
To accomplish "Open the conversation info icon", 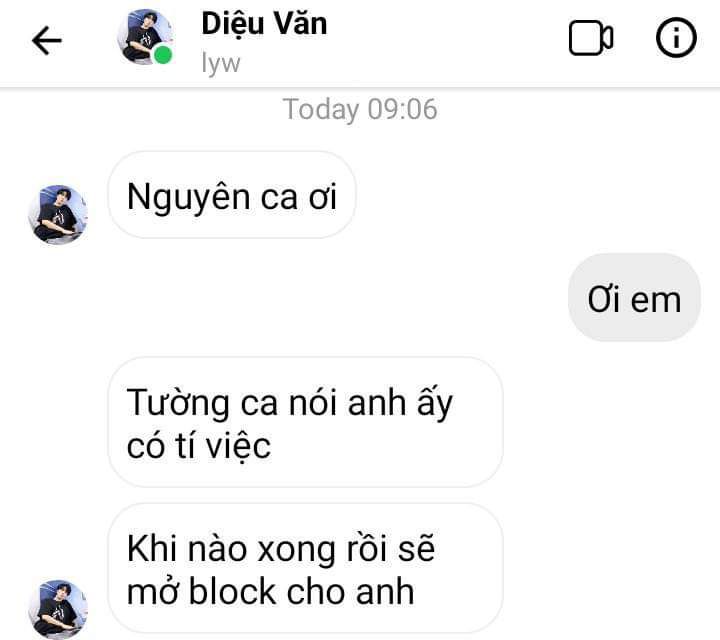I will (x=676, y=38).
